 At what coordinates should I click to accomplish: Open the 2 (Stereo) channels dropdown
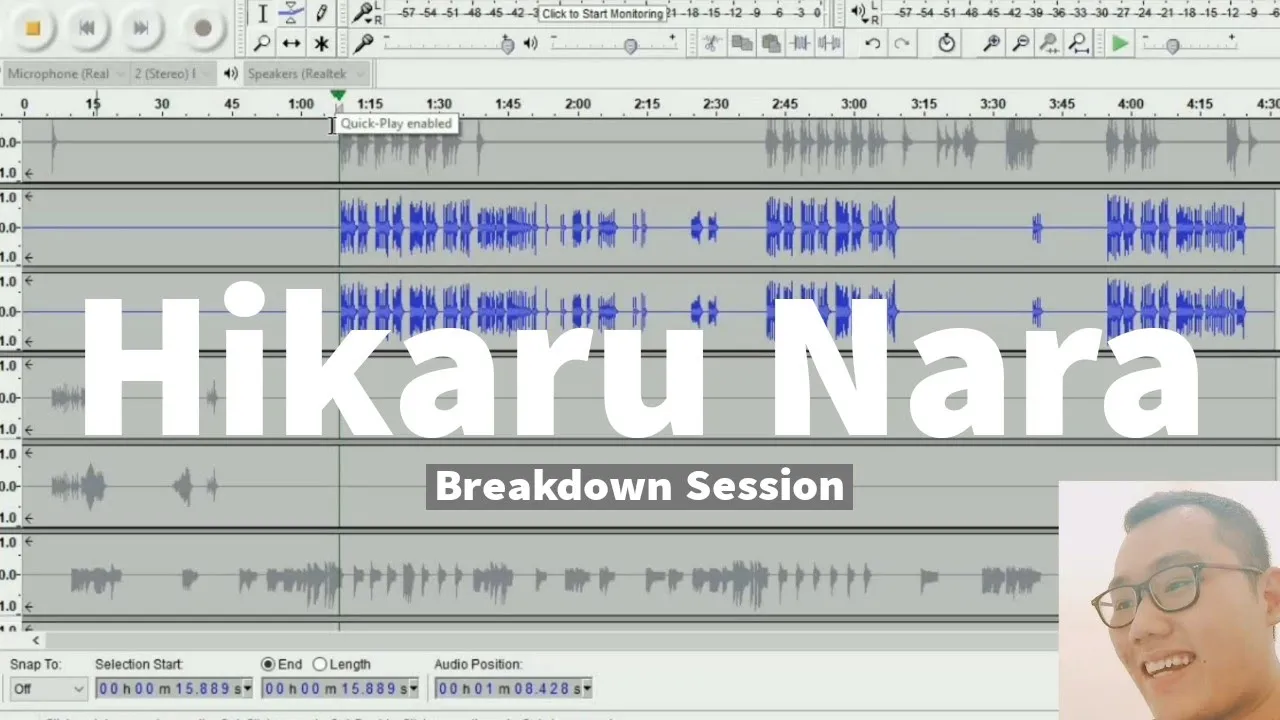[x=173, y=74]
